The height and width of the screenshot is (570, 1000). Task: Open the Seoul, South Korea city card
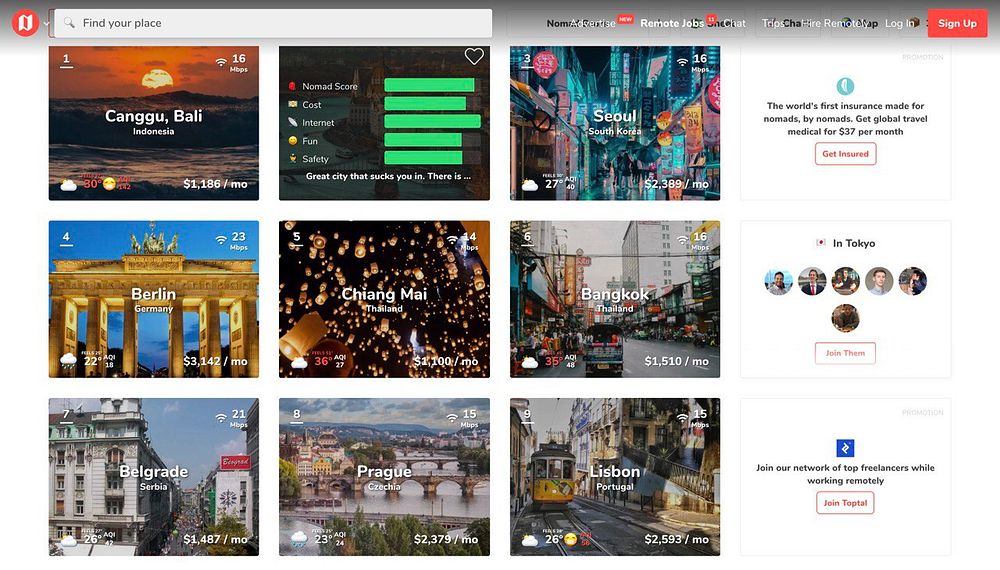(x=615, y=122)
